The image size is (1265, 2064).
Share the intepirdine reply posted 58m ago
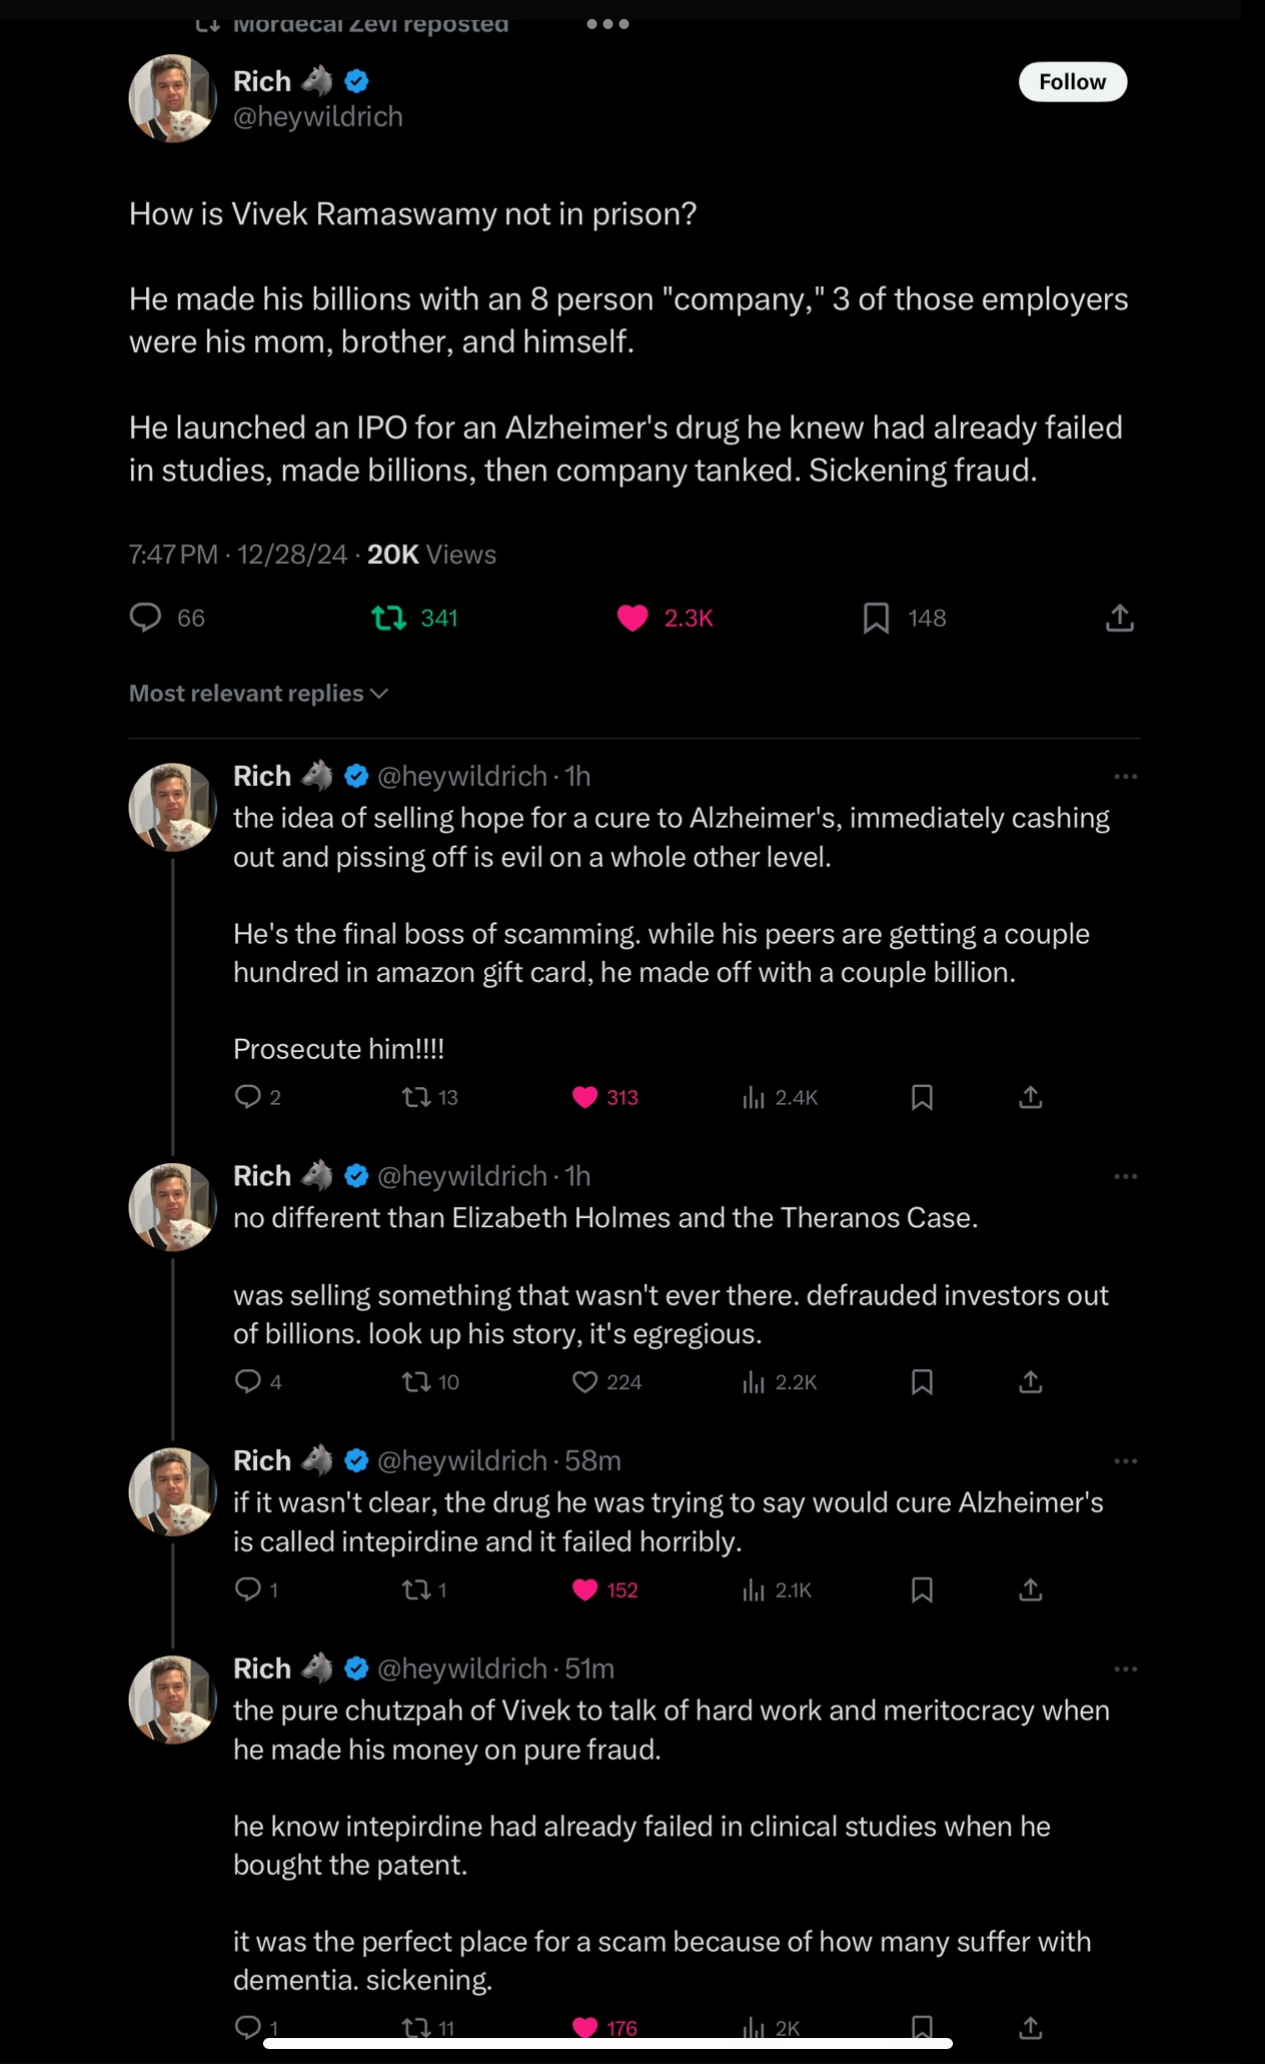tap(1031, 1590)
